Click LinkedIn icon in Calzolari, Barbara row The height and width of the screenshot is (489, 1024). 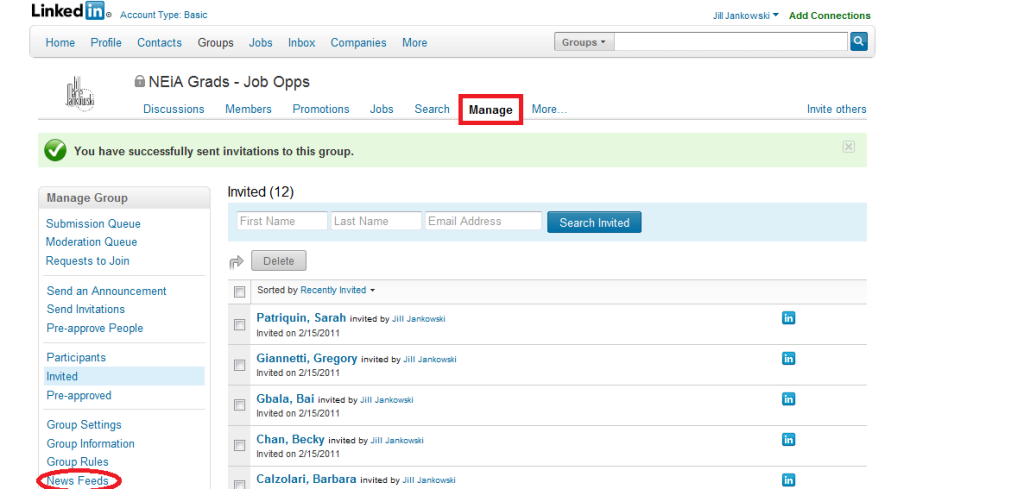pos(788,480)
